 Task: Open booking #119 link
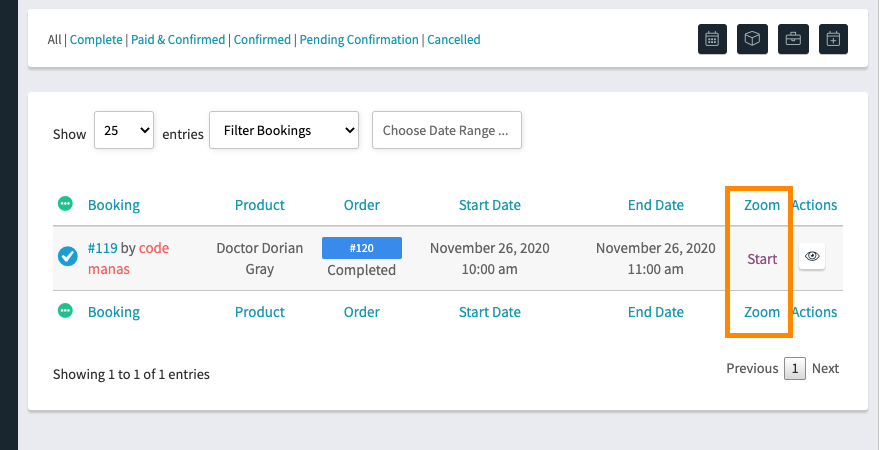[103, 248]
